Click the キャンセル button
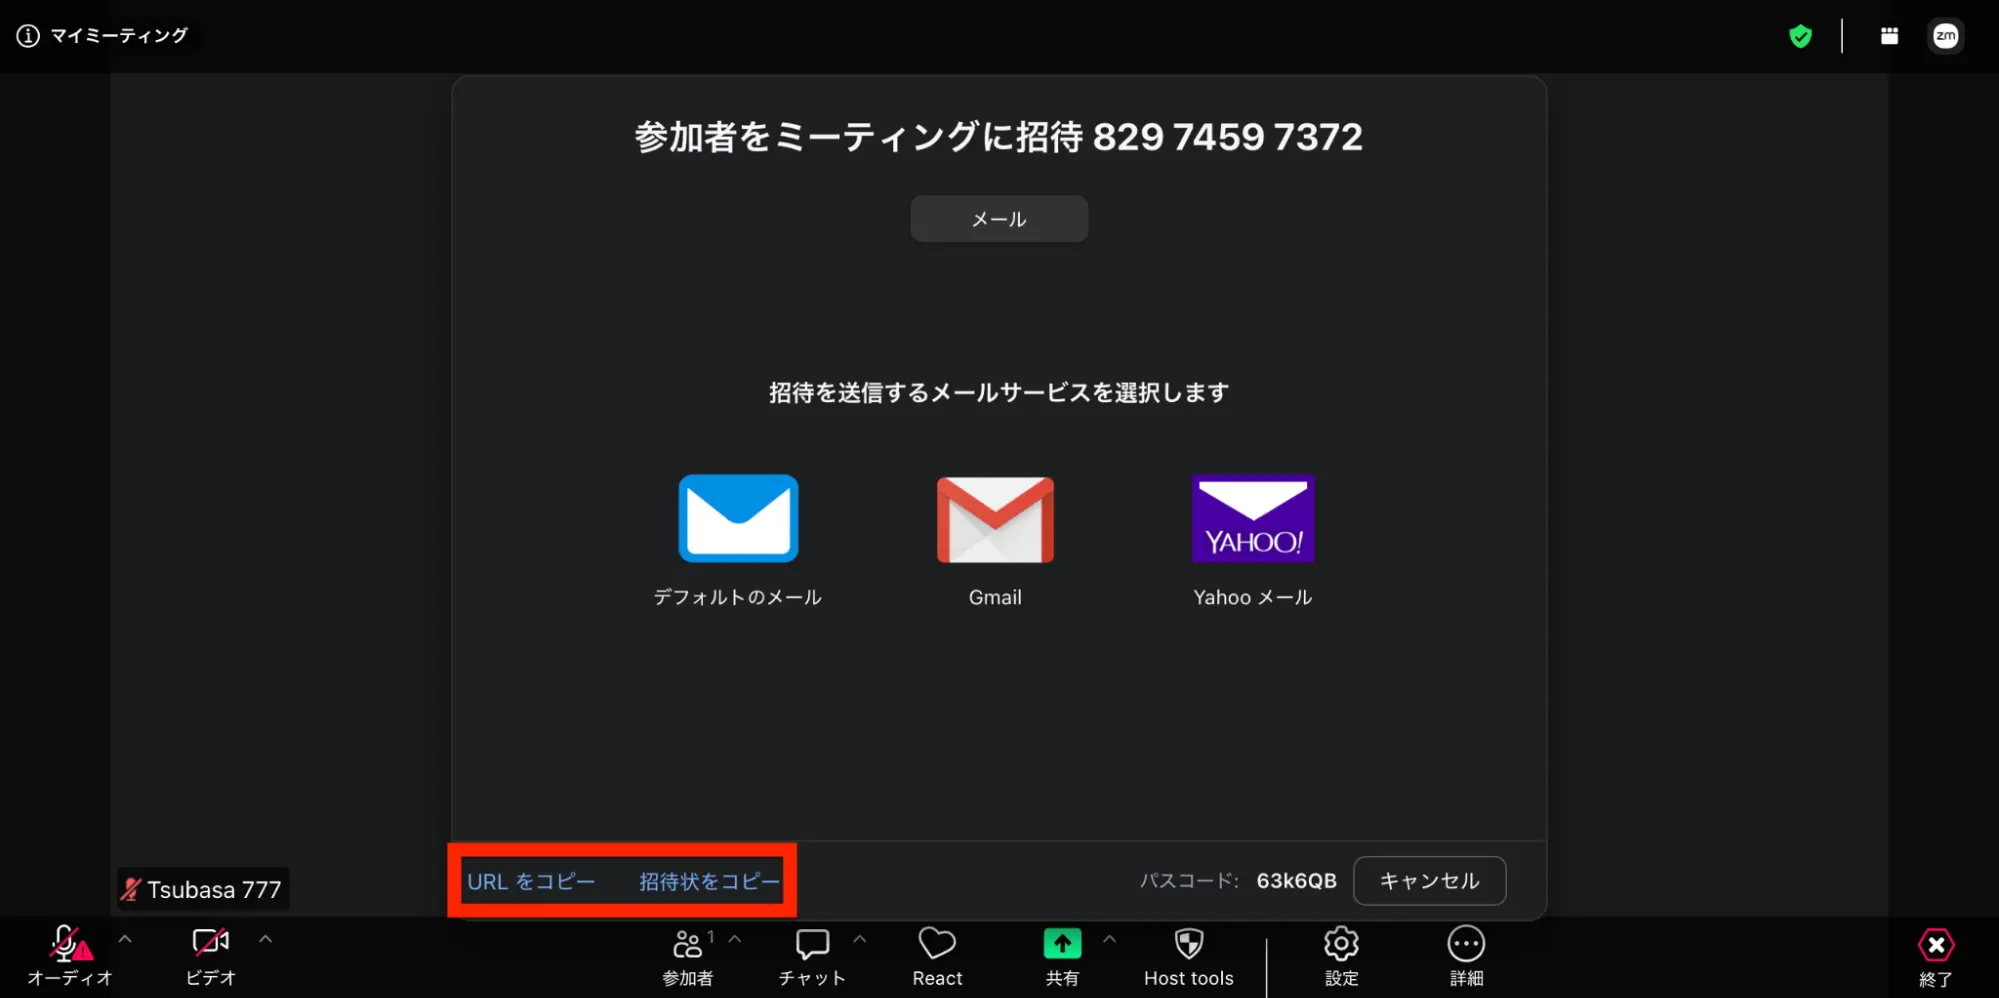 click(x=1429, y=881)
